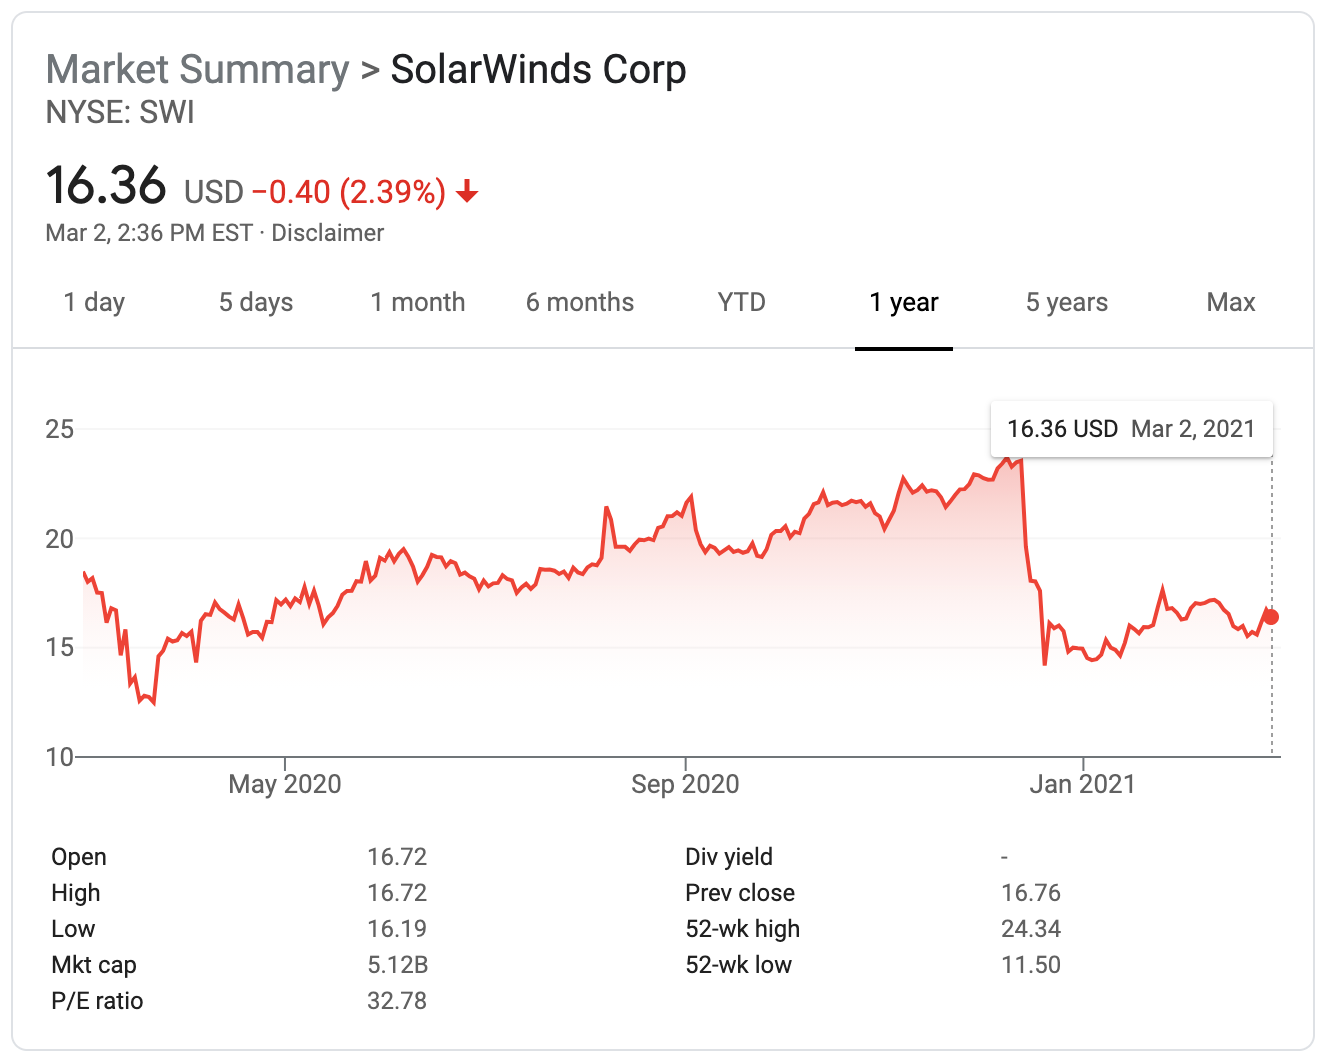Select the 5 days range tab

tap(256, 302)
